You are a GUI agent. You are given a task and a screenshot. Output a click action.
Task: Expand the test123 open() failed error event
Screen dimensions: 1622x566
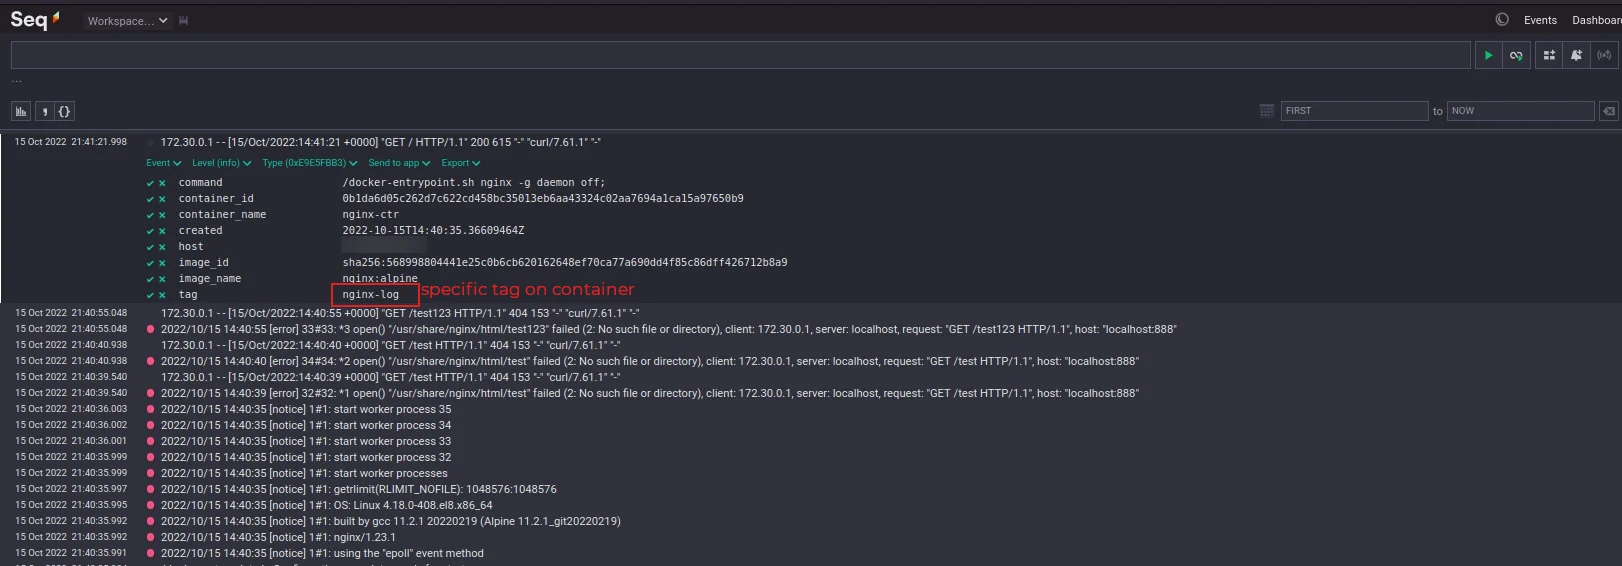tap(668, 329)
